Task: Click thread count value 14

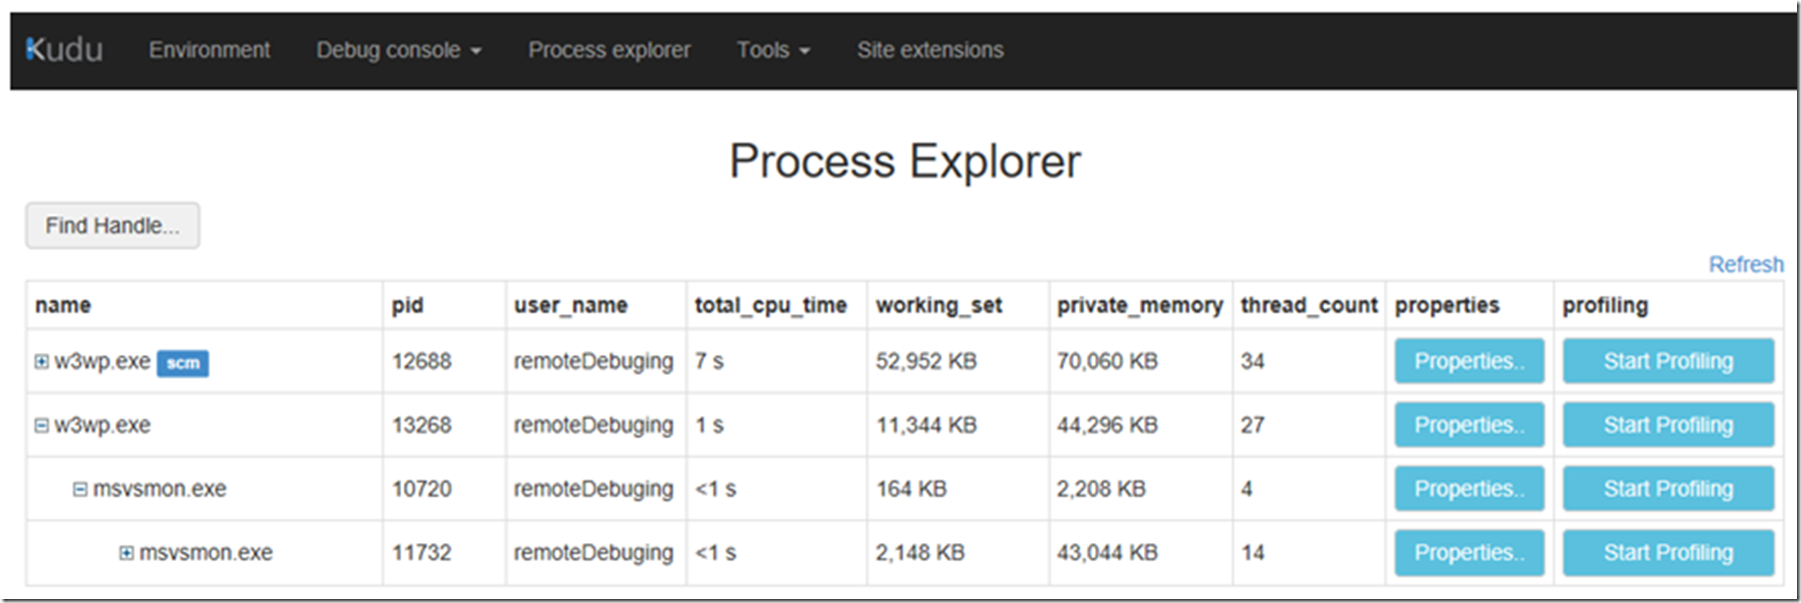Action: (x=1253, y=553)
